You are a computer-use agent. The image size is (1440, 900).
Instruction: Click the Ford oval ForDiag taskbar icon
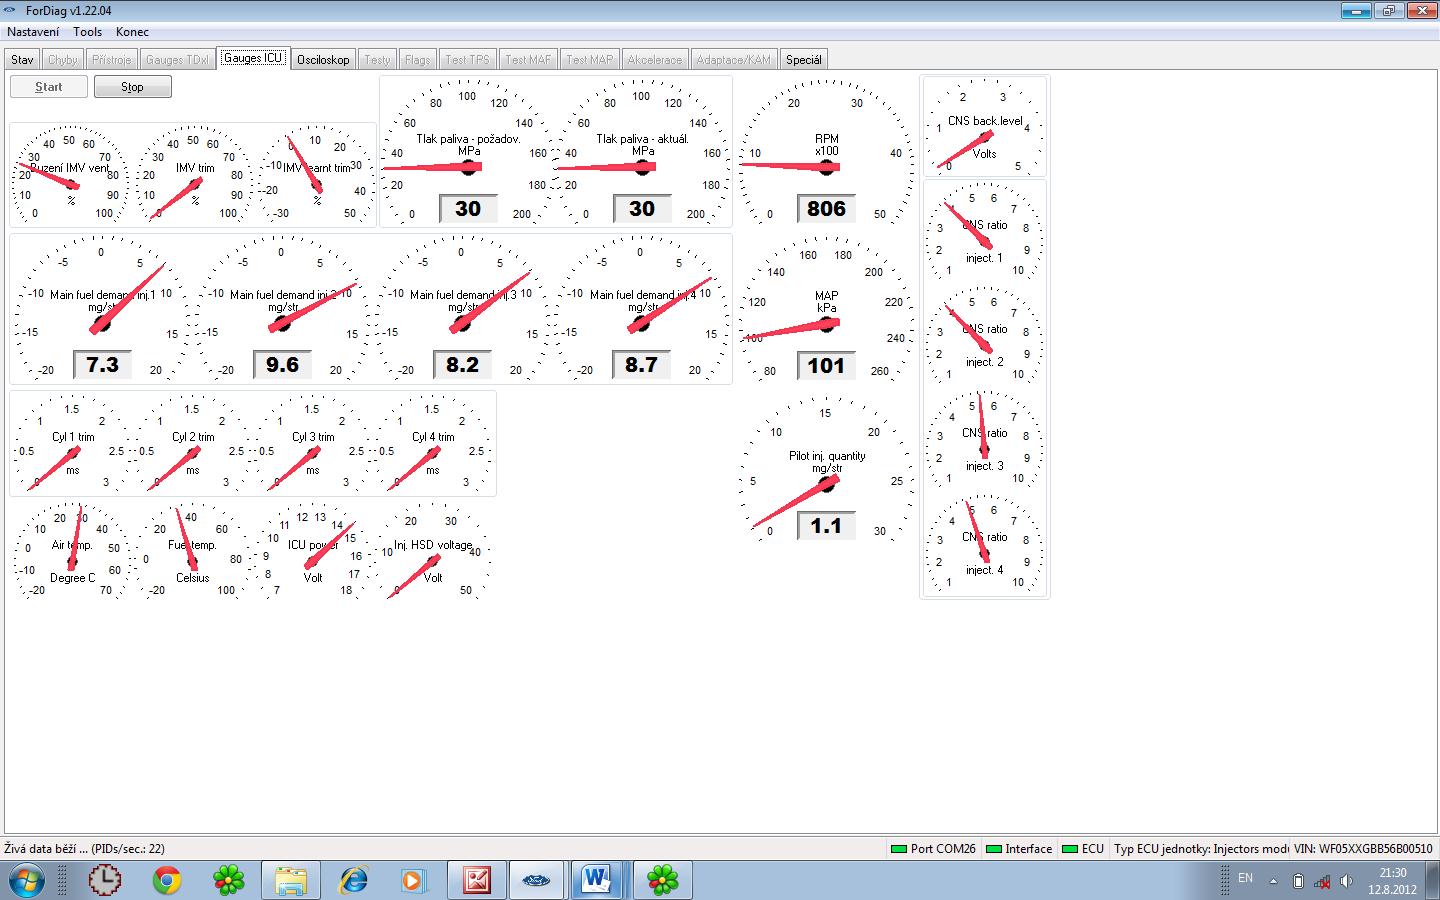click(x=537, y=880)
